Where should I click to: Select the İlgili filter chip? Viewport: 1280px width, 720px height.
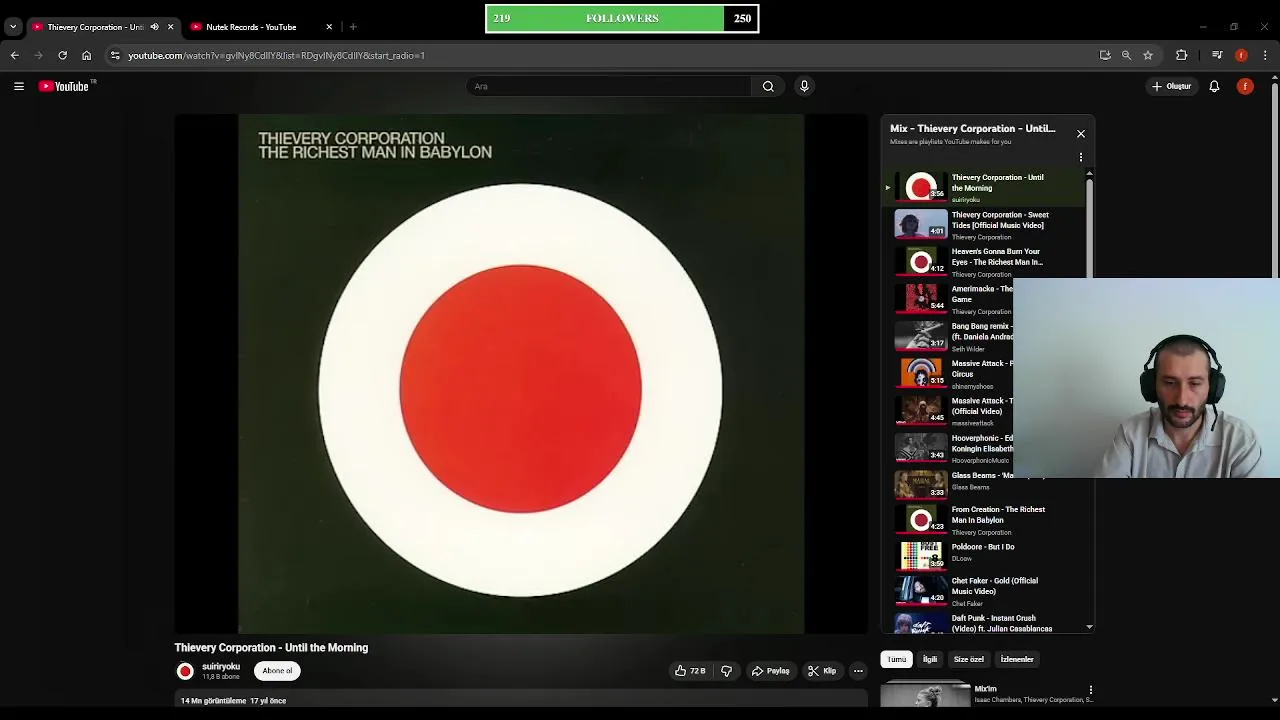click(930, 659)
